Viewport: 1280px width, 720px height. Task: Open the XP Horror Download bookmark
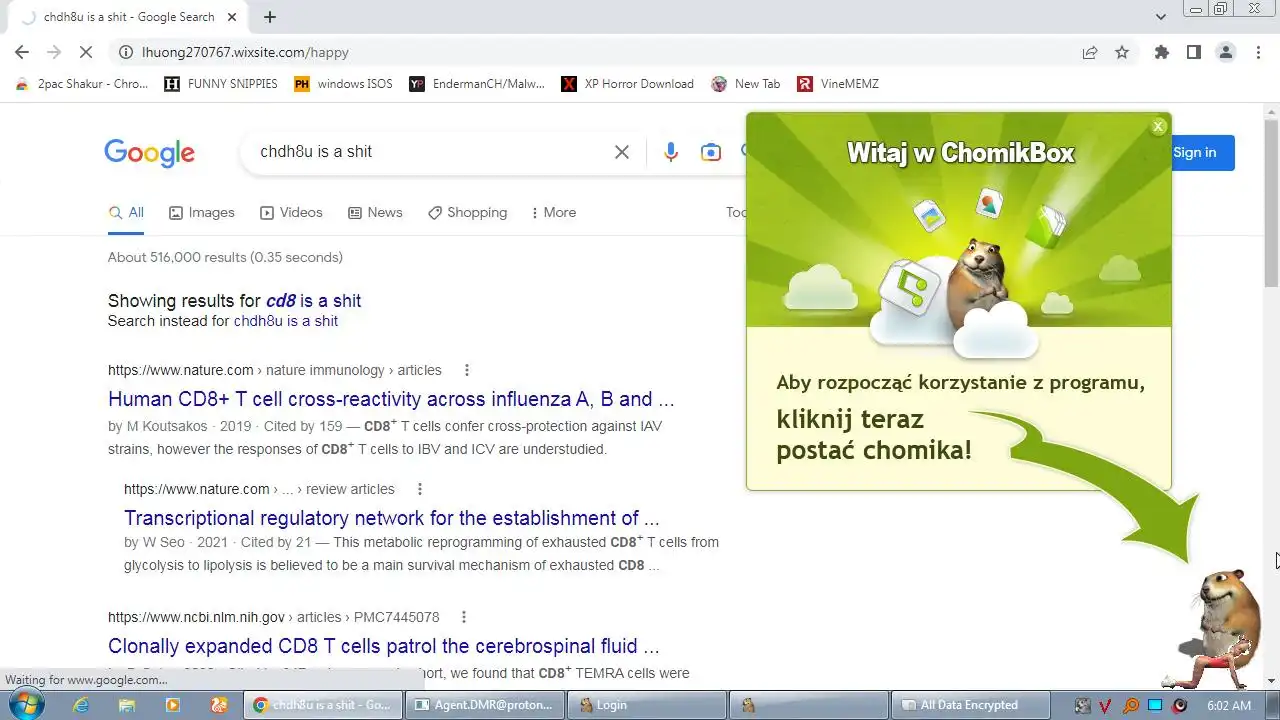click(x=628, y=84)
